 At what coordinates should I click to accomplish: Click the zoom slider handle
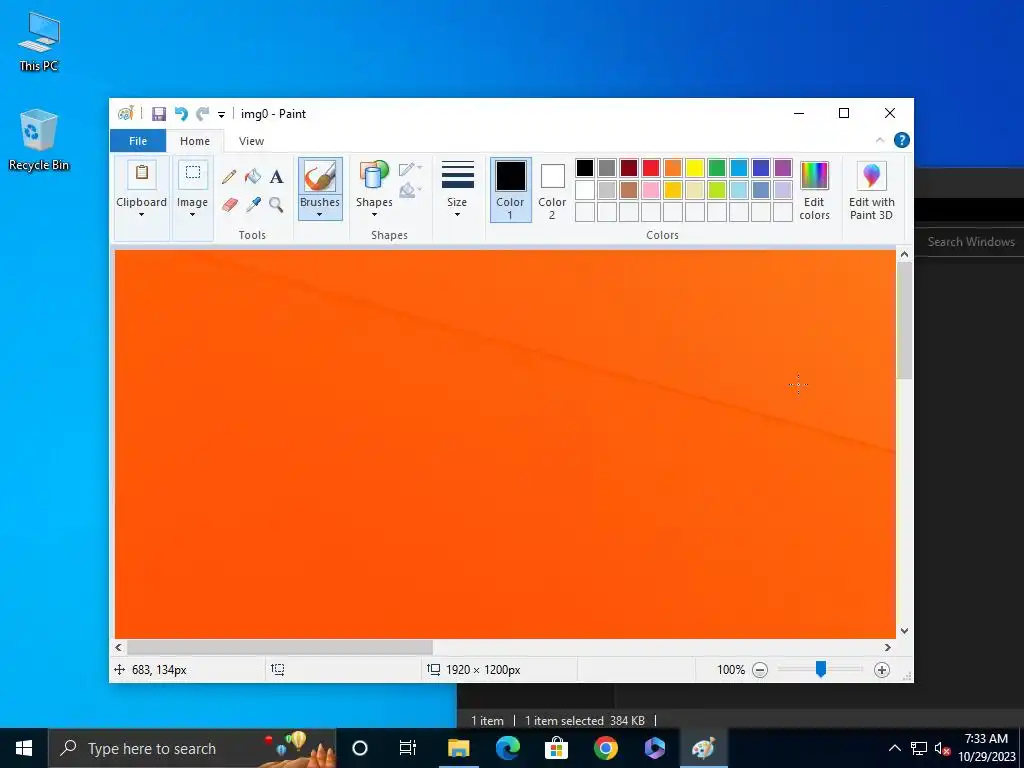coord(821,669)
